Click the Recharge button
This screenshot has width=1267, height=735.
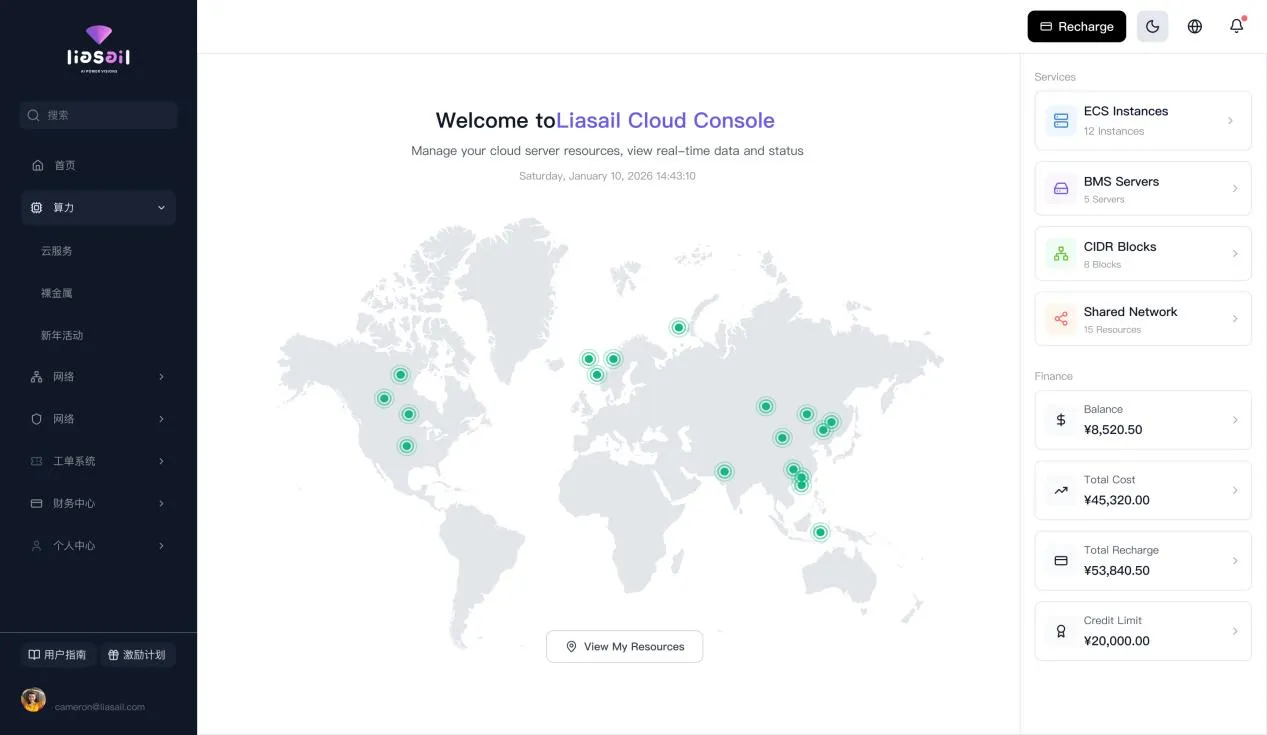(x=1076, y=27)
